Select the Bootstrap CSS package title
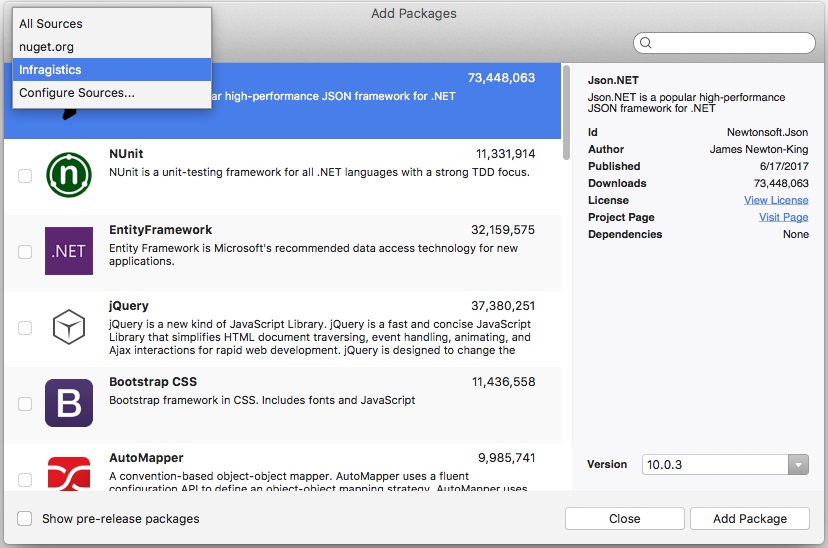The height and width of the screenshot is (548, 828). 153,382
